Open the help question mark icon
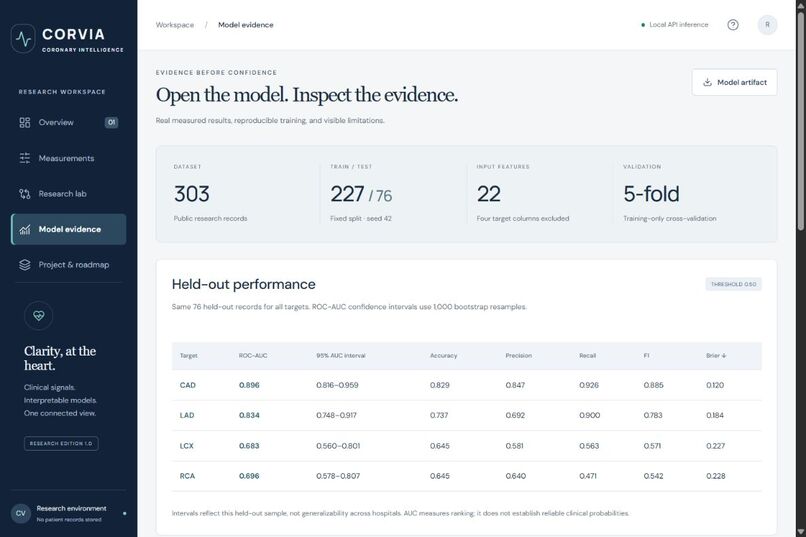806x537 pixels. 733,25
